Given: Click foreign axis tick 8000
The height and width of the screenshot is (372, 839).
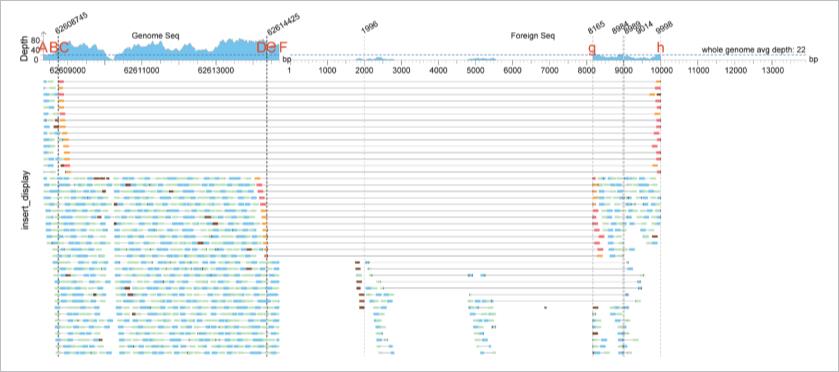Looking at the screenshot, I should [587, 70].
